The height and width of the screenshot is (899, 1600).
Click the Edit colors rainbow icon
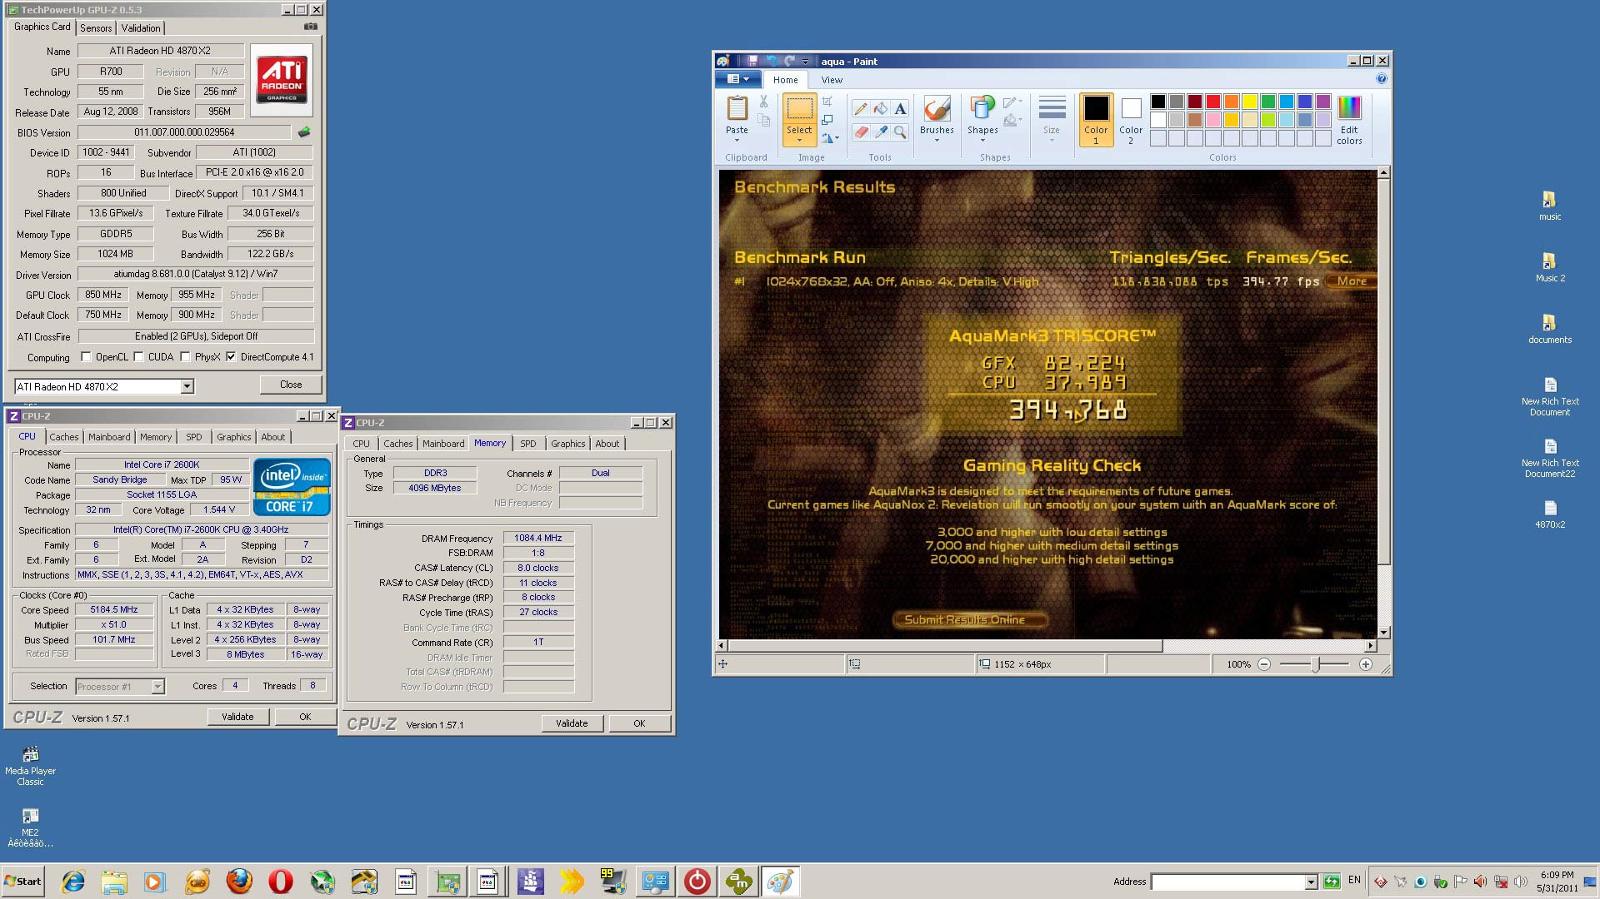tap(1349, 108)
